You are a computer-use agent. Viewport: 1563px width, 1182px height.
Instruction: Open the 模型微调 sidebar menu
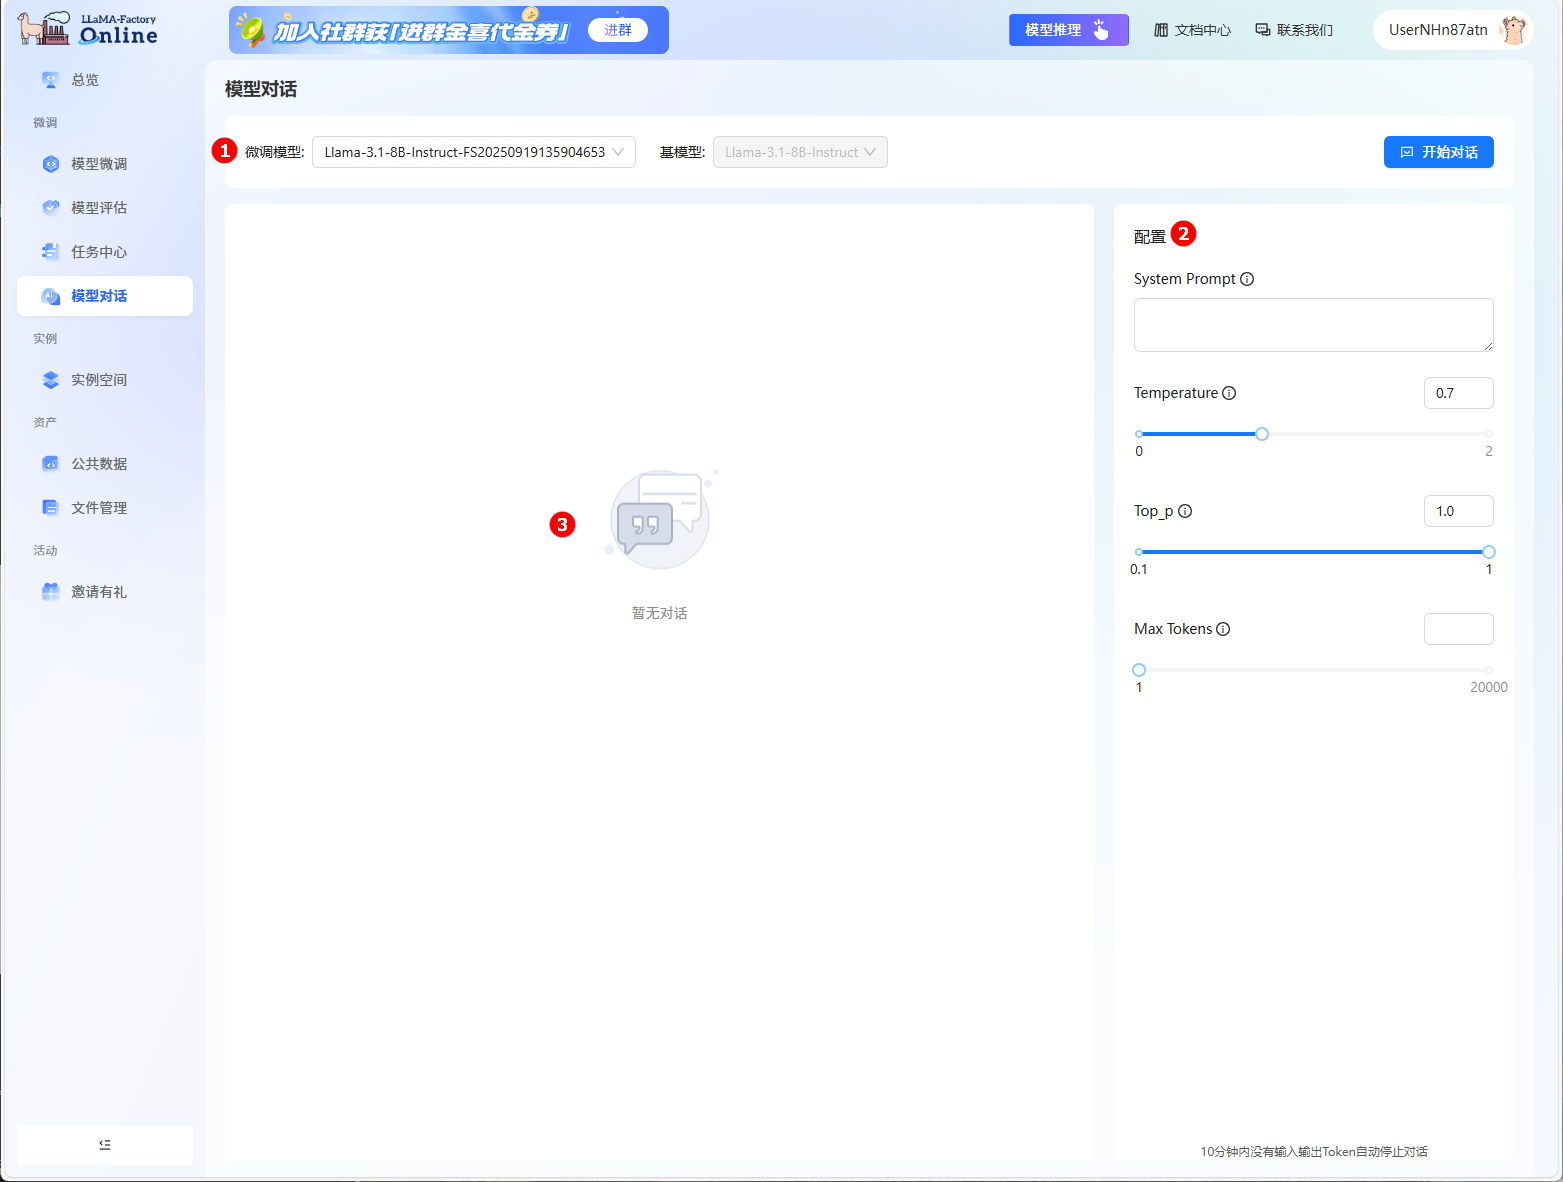click(x=99, y=164)
